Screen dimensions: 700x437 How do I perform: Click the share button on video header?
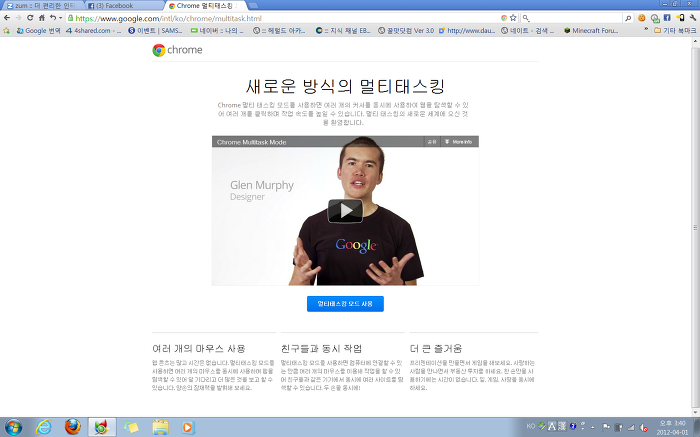click(x=432, y=142)
